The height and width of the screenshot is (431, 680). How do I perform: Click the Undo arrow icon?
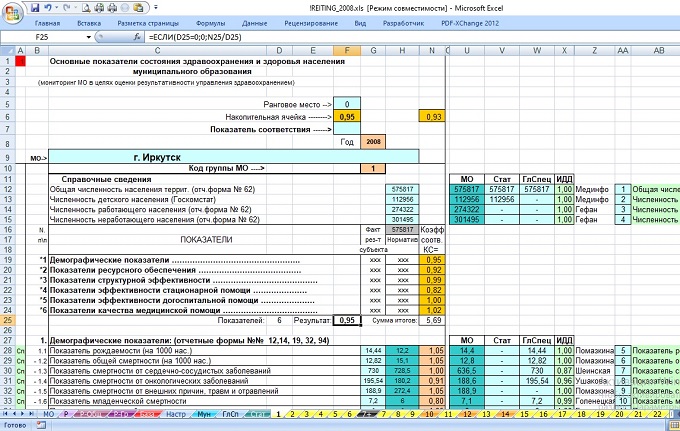[47, 8]
